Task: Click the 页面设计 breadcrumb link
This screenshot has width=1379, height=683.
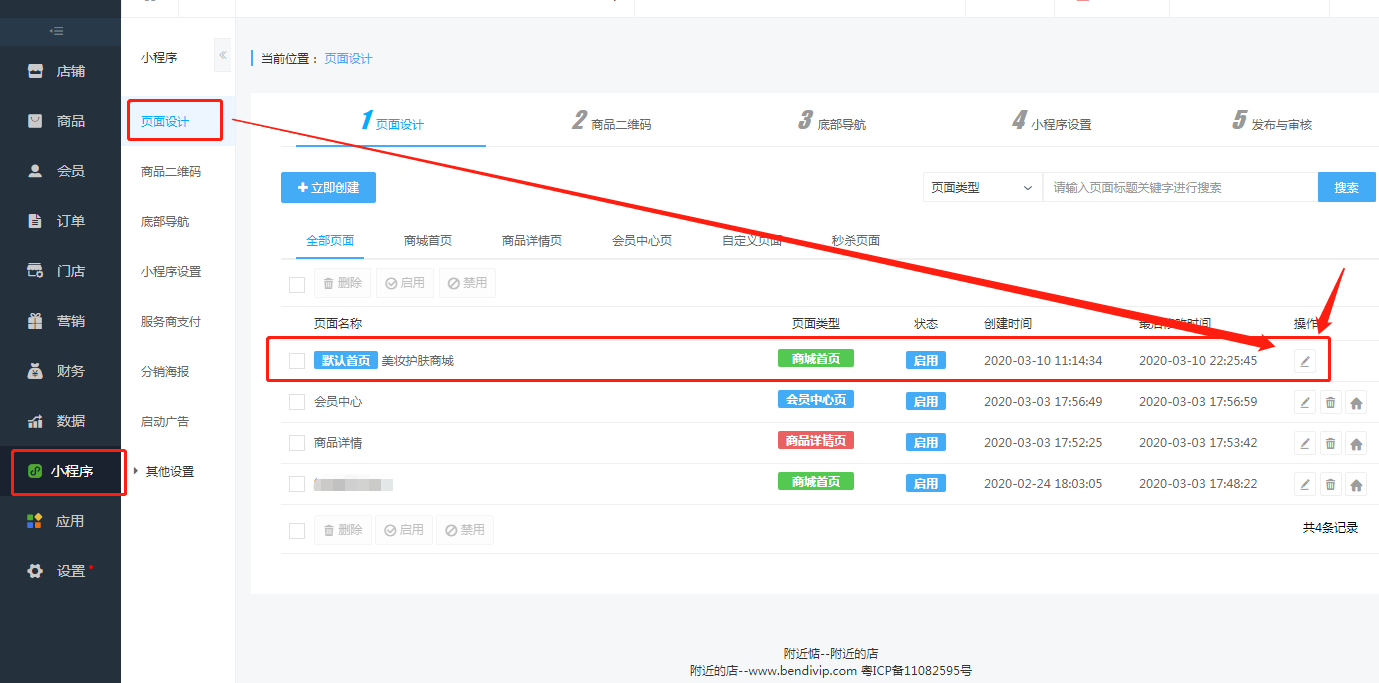Action: point(348,59)
